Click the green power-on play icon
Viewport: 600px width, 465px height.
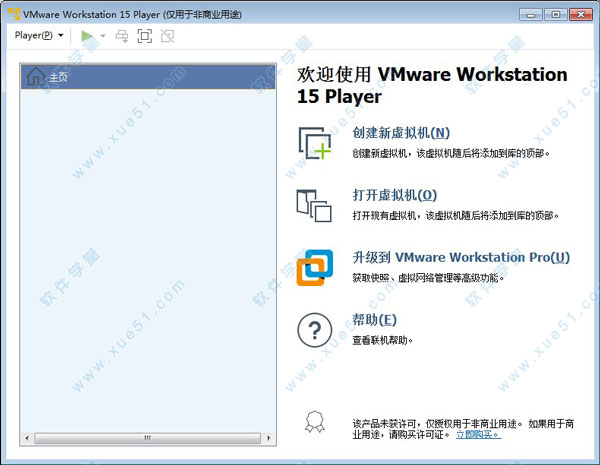point(87,36)
